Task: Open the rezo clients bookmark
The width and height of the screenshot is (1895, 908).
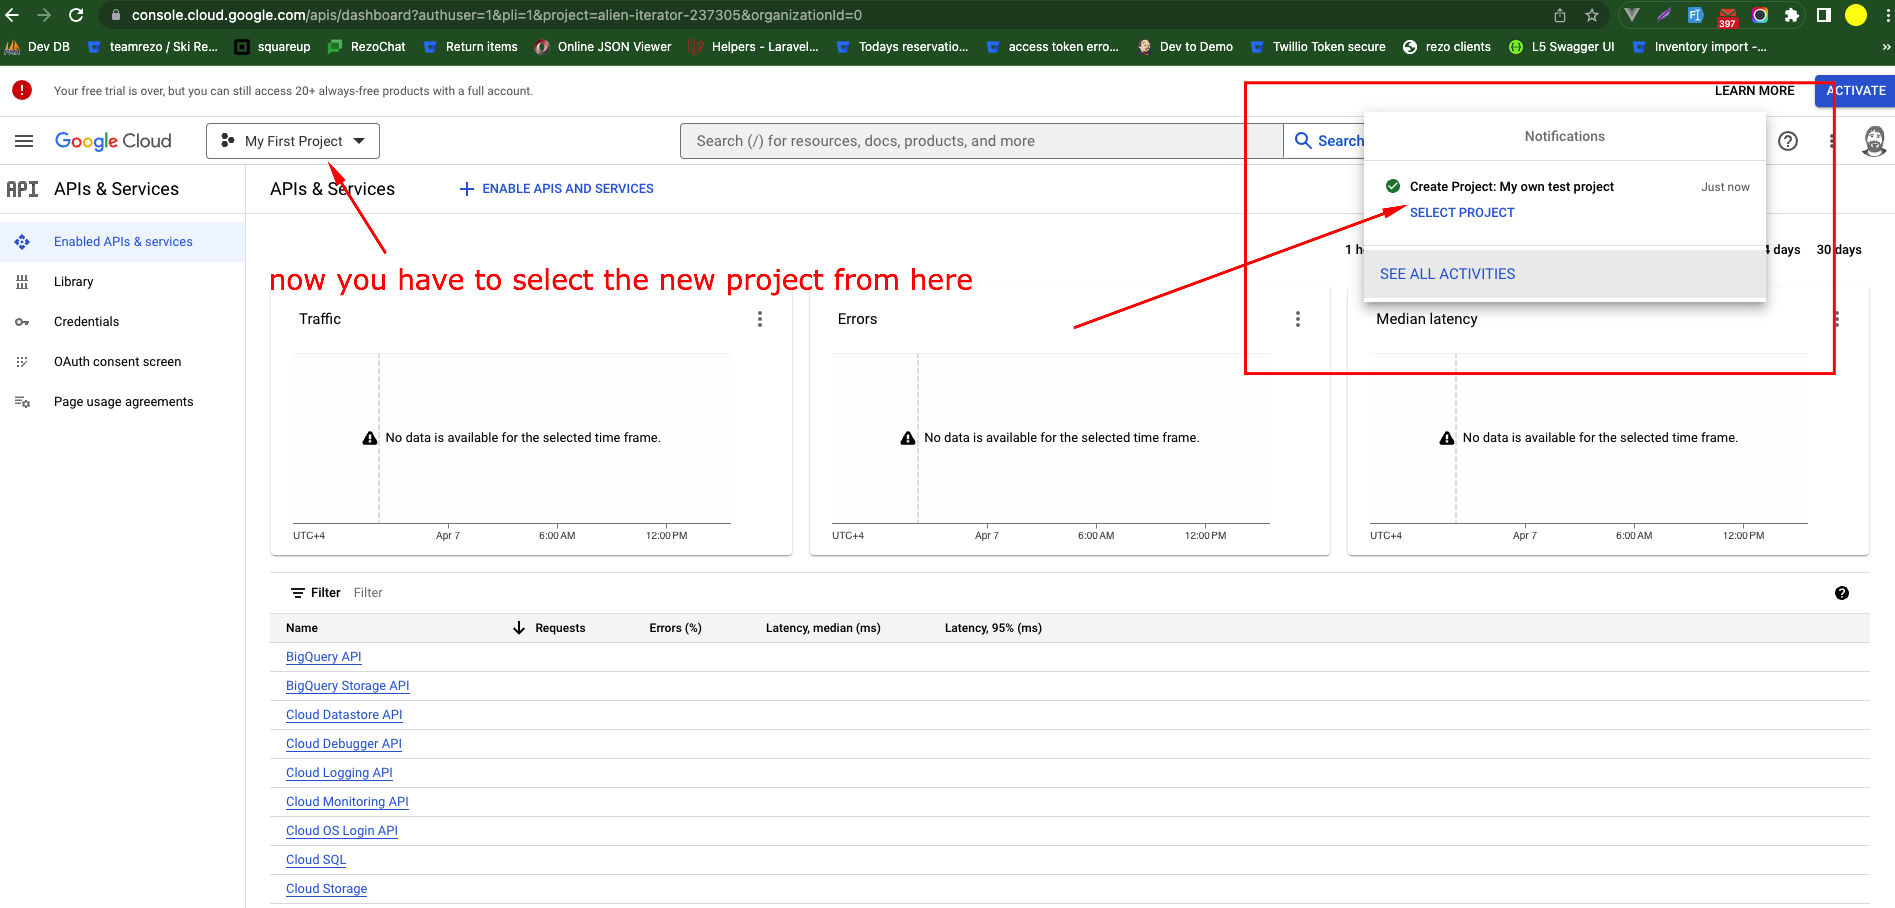Action: 1447,47
